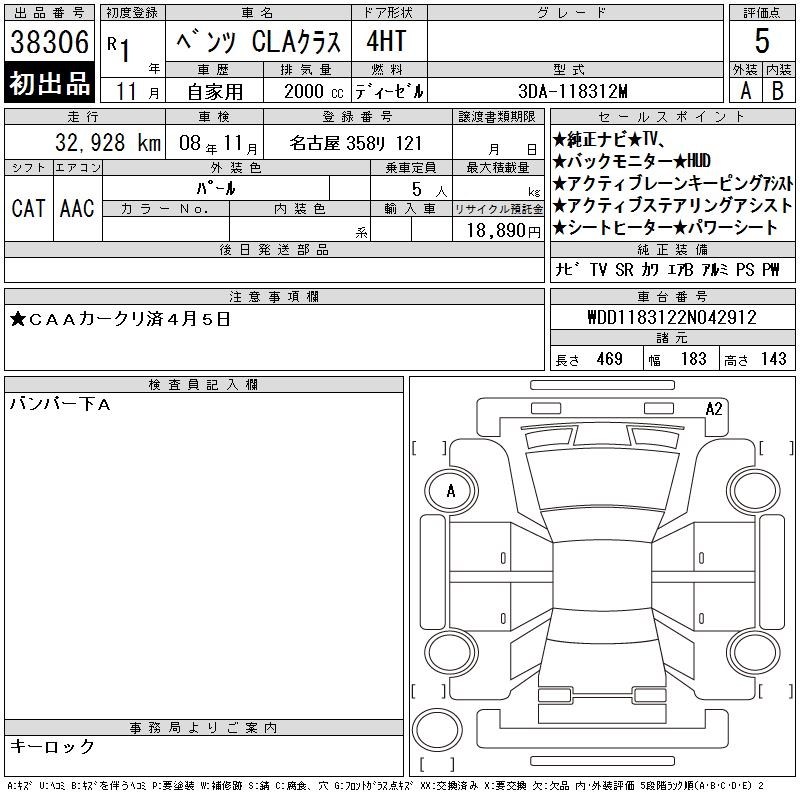Click air conditioner value AAC

pos(77,208)
